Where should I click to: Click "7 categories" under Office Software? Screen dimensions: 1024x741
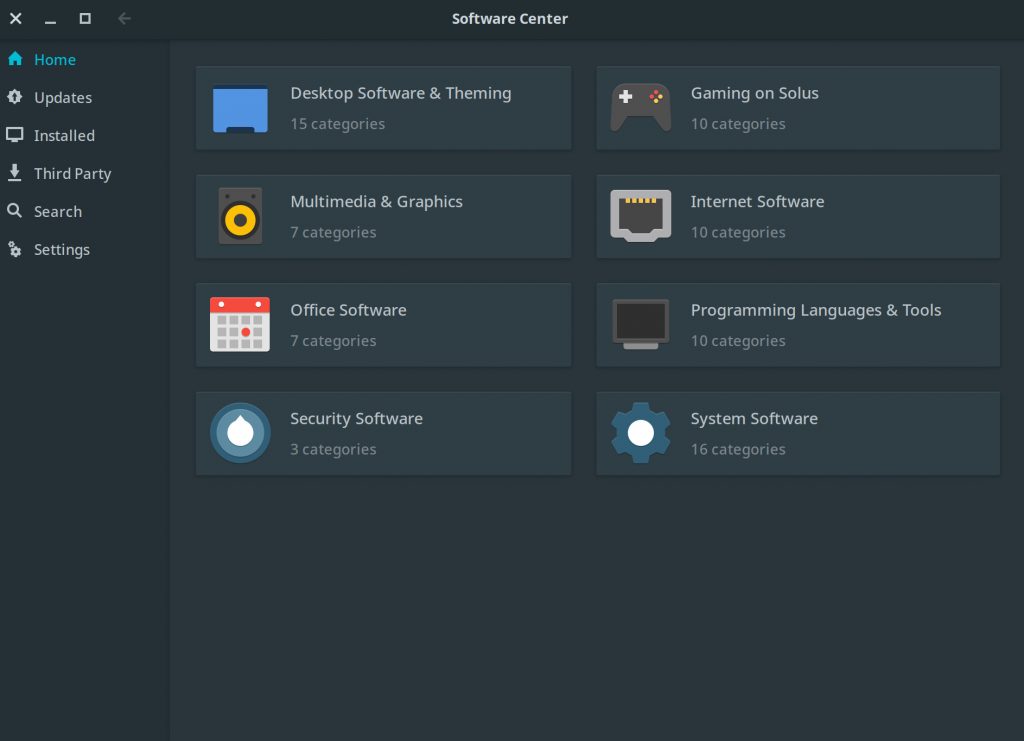click(332, 341)
